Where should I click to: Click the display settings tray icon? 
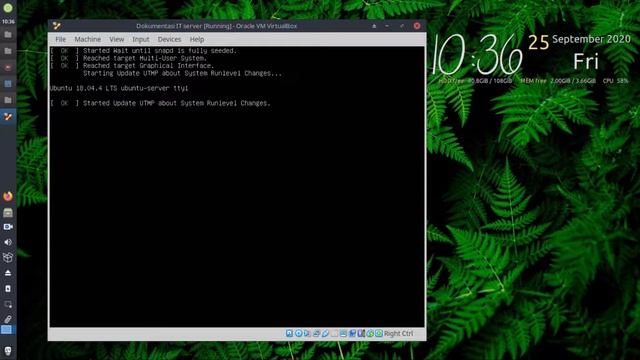point(8,304)
